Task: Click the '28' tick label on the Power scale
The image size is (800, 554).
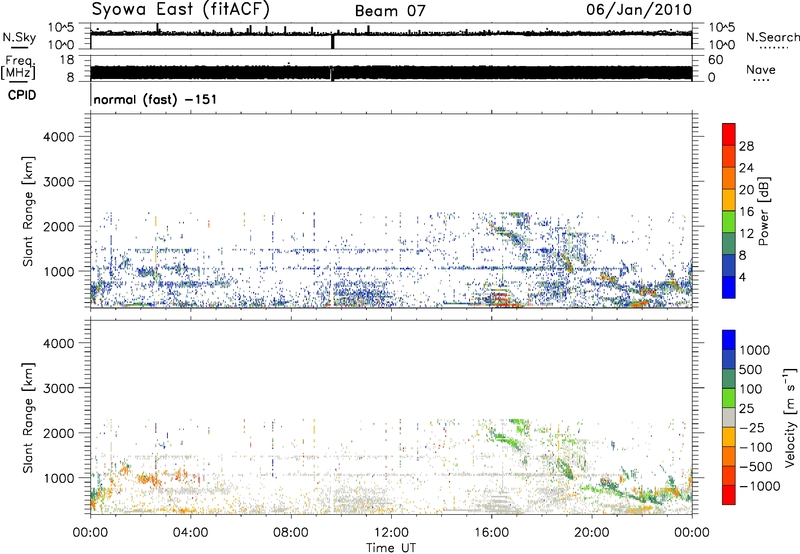Action: tap(746, 146)
